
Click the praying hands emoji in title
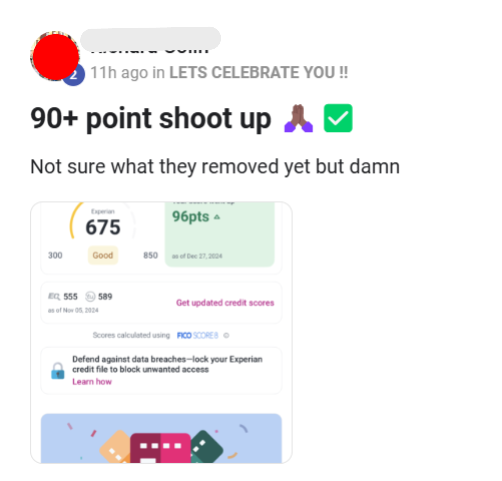pyautogui.click(x=299, y=118)
